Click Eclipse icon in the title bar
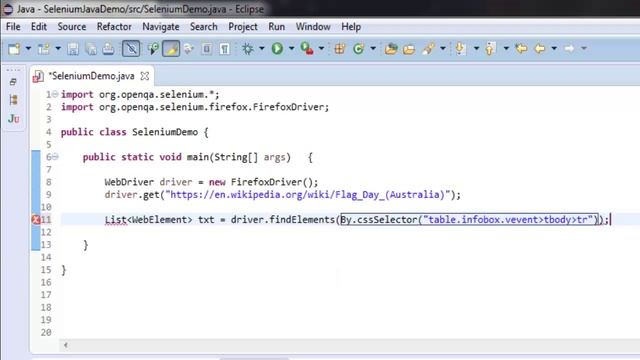 [8, 9]
